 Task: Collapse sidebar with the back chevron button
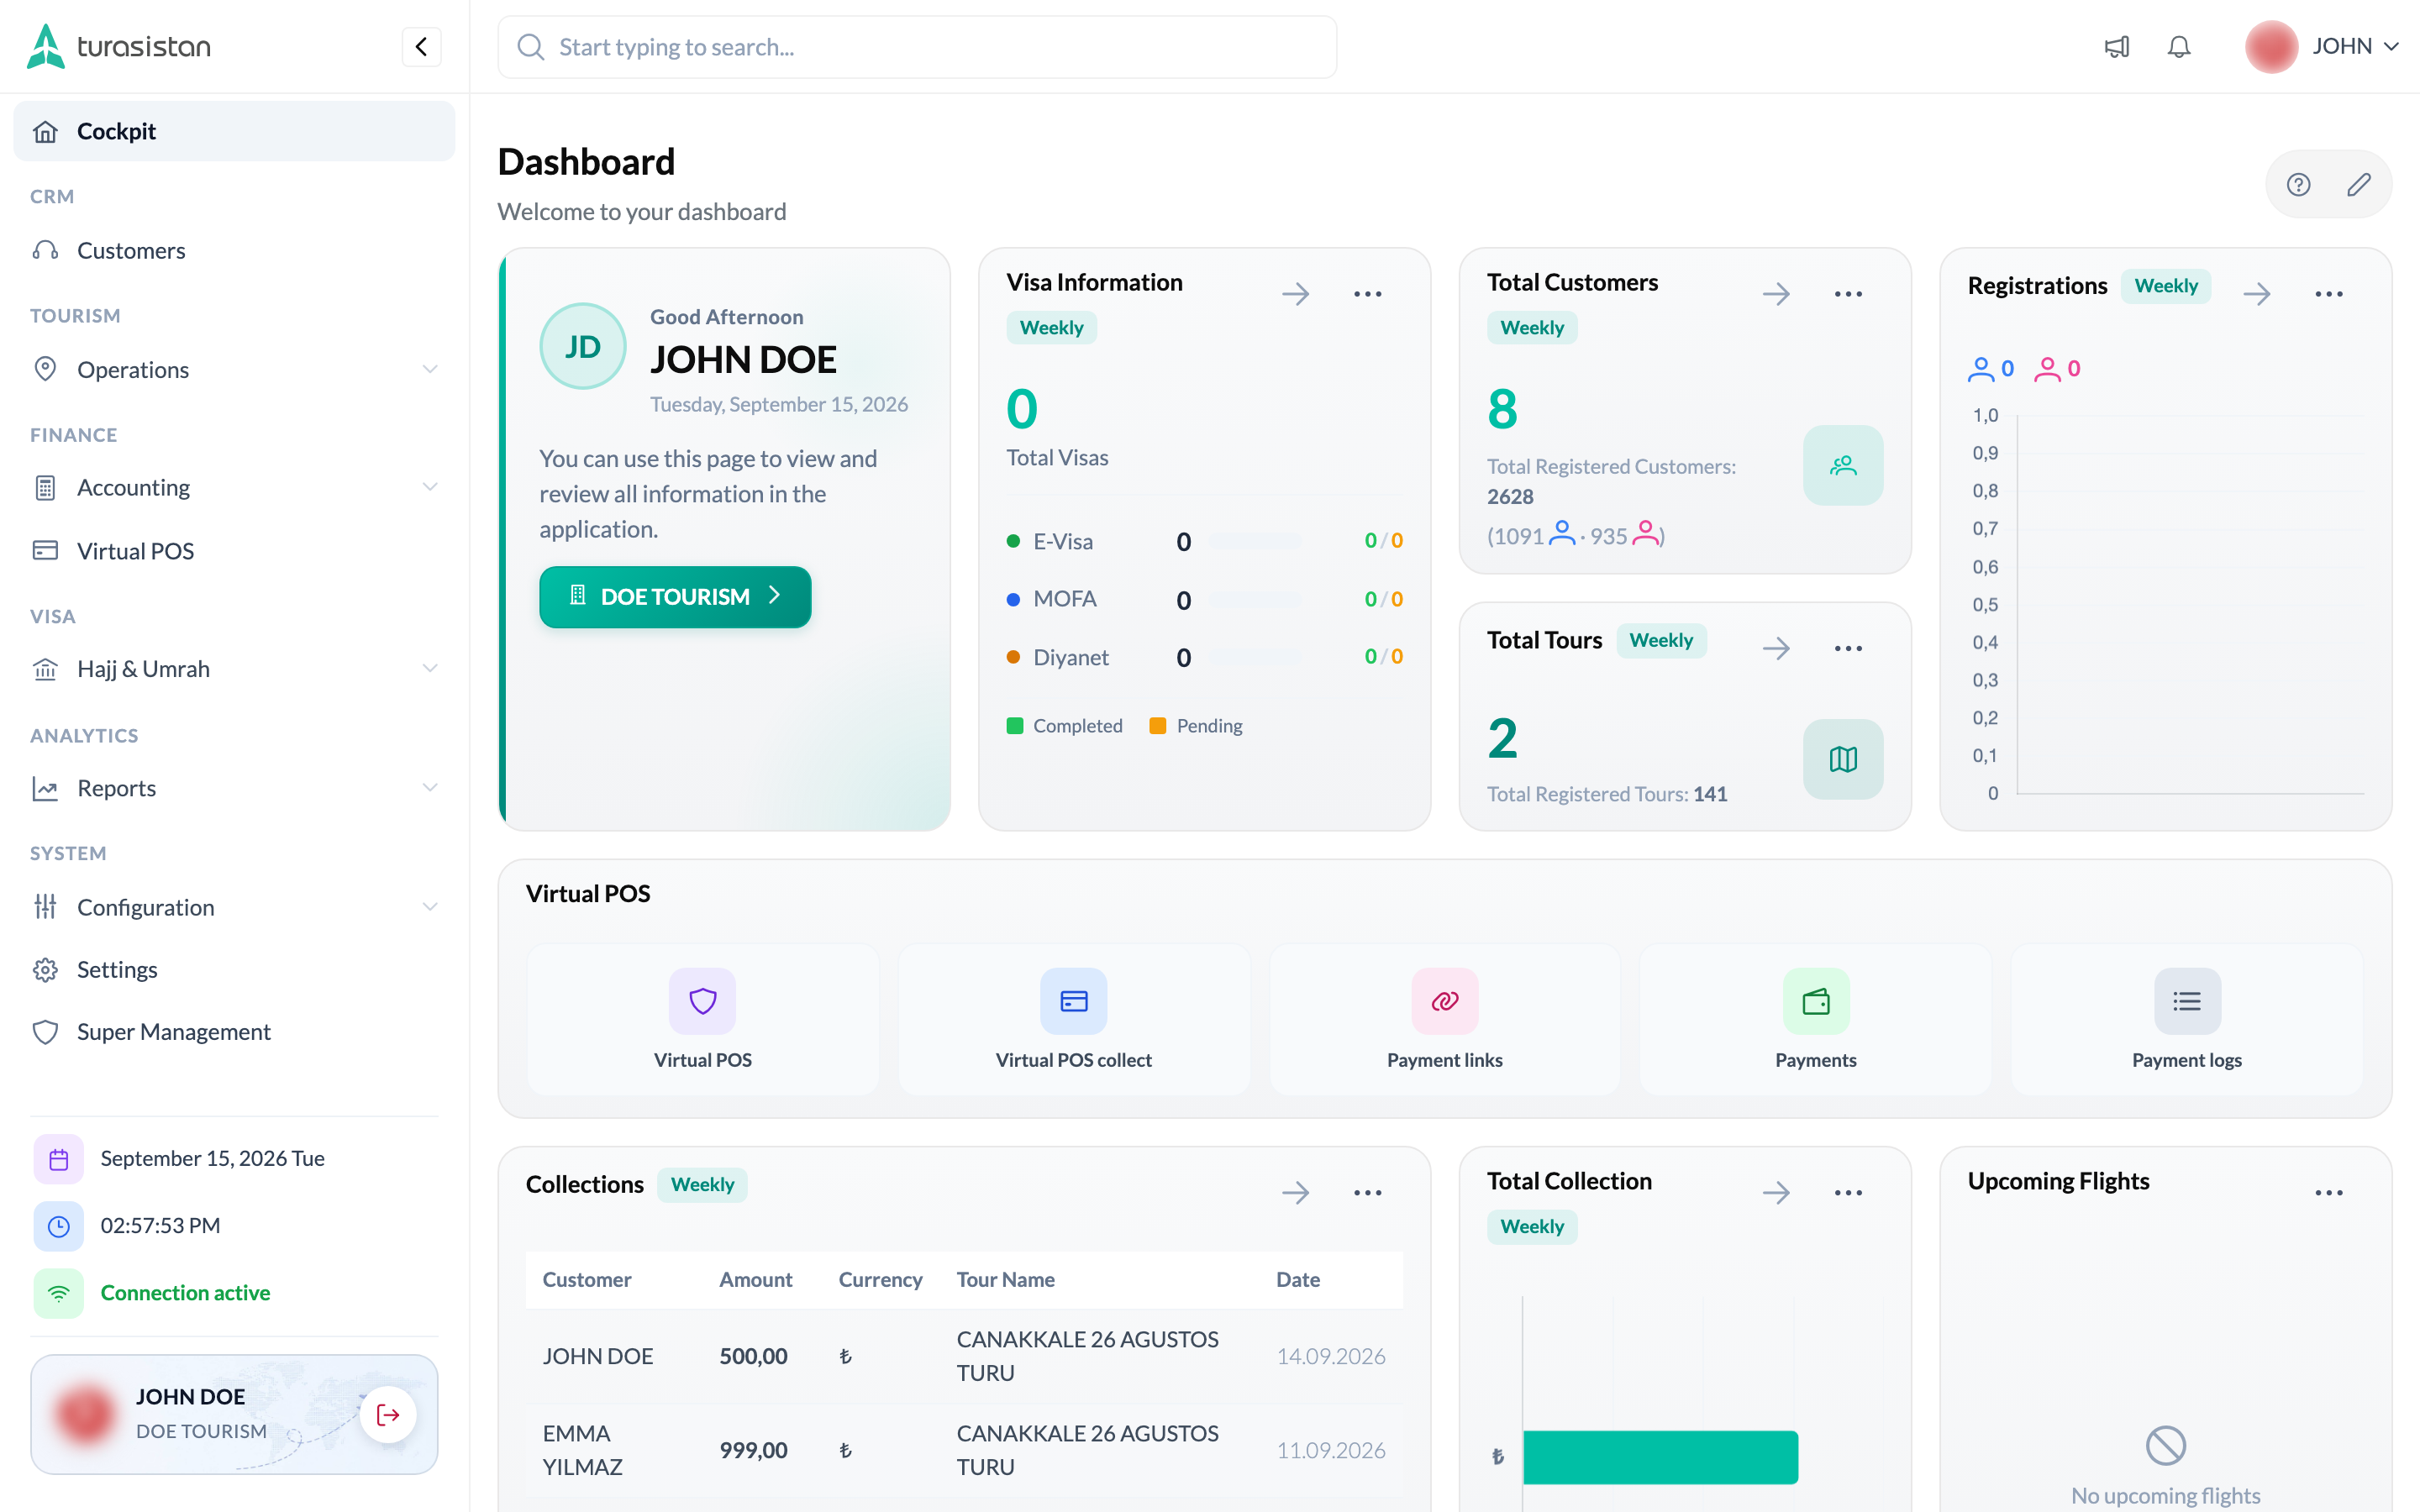(421, 47)
